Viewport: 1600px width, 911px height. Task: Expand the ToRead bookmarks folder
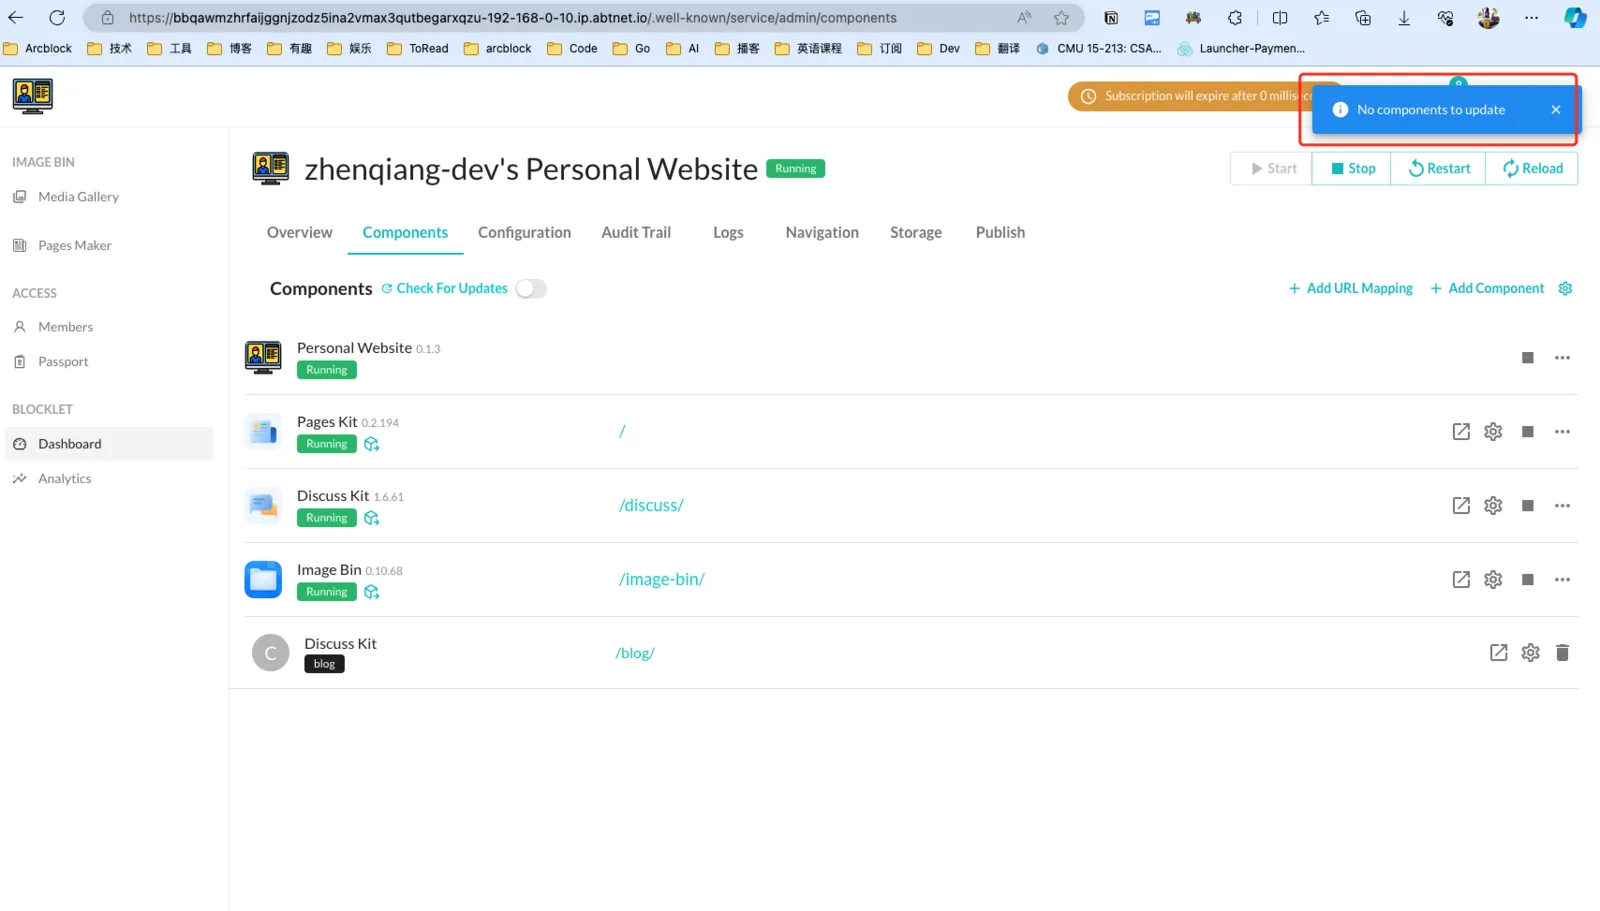(x=418, y=48)
